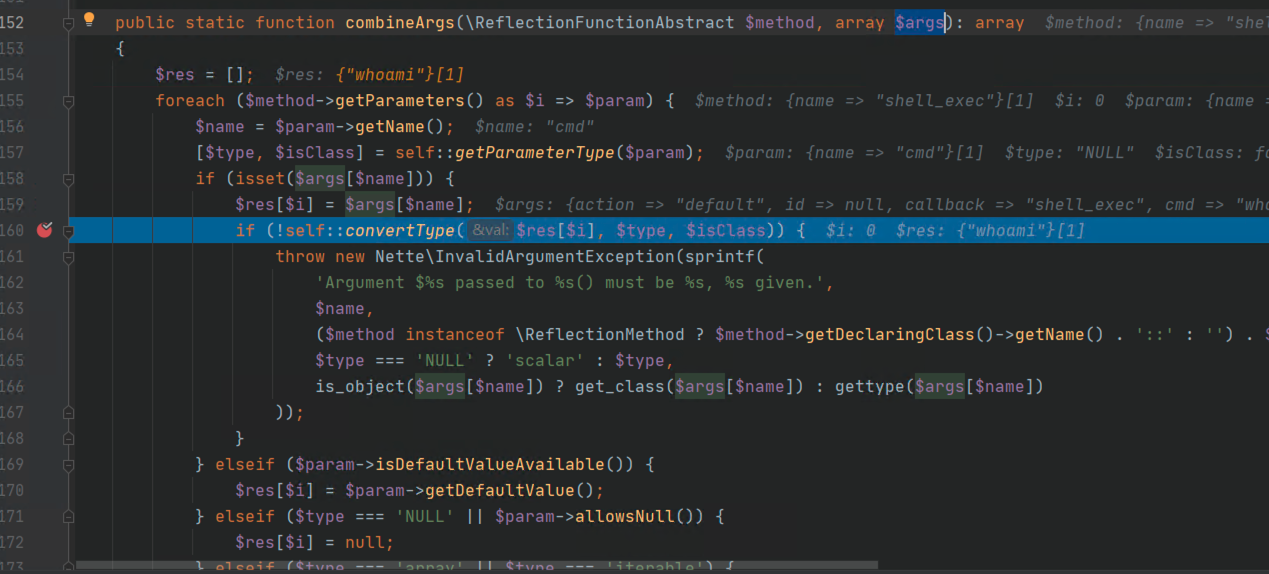Viewport: 1269px width, 574px height.
Task: Click the highlighted $args parameter in the signature
Action: 919,23
